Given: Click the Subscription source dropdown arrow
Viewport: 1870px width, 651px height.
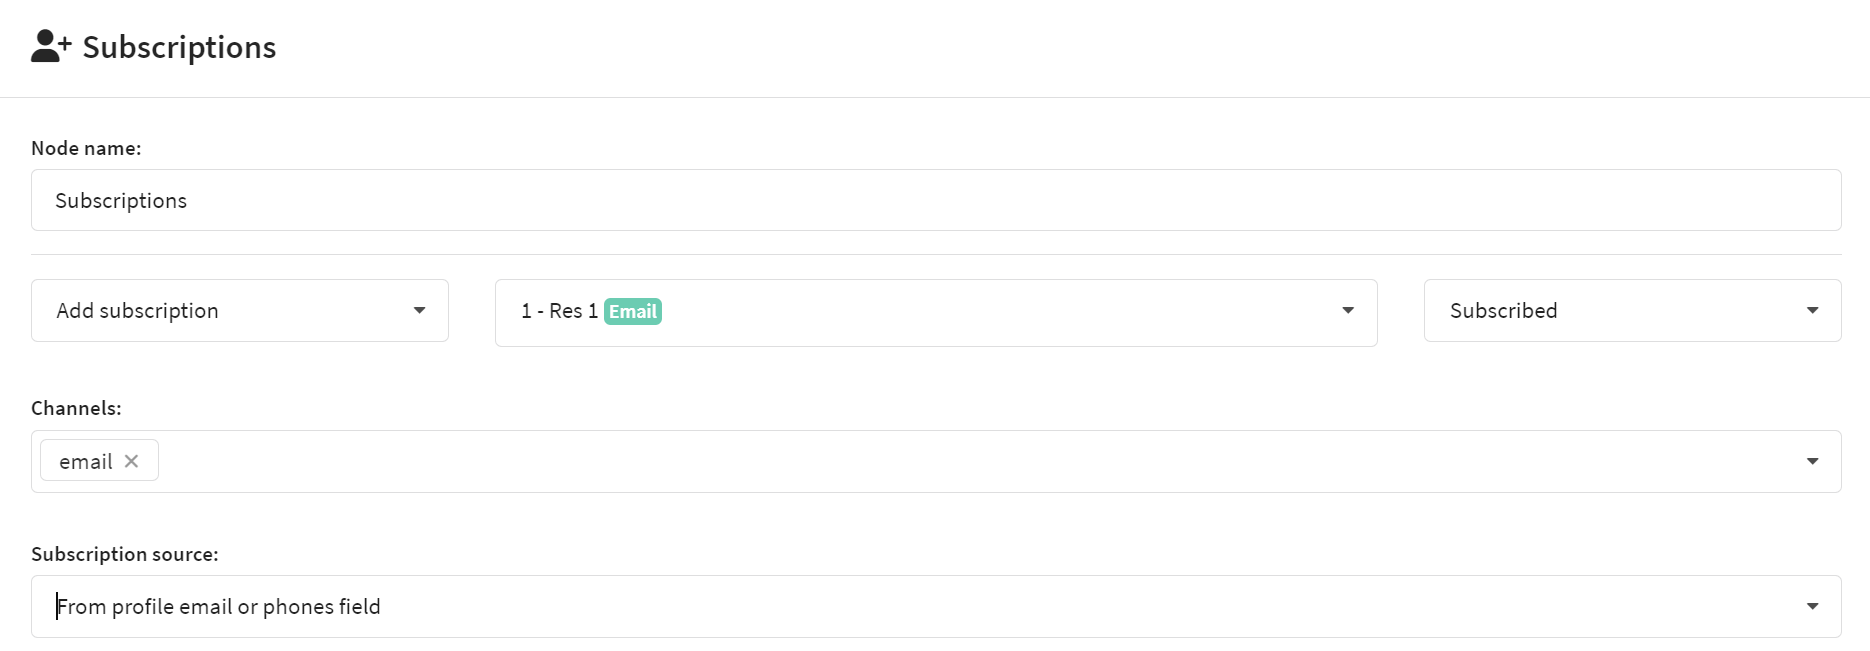Looking at the screenshot, I should tap(1812, 607).
